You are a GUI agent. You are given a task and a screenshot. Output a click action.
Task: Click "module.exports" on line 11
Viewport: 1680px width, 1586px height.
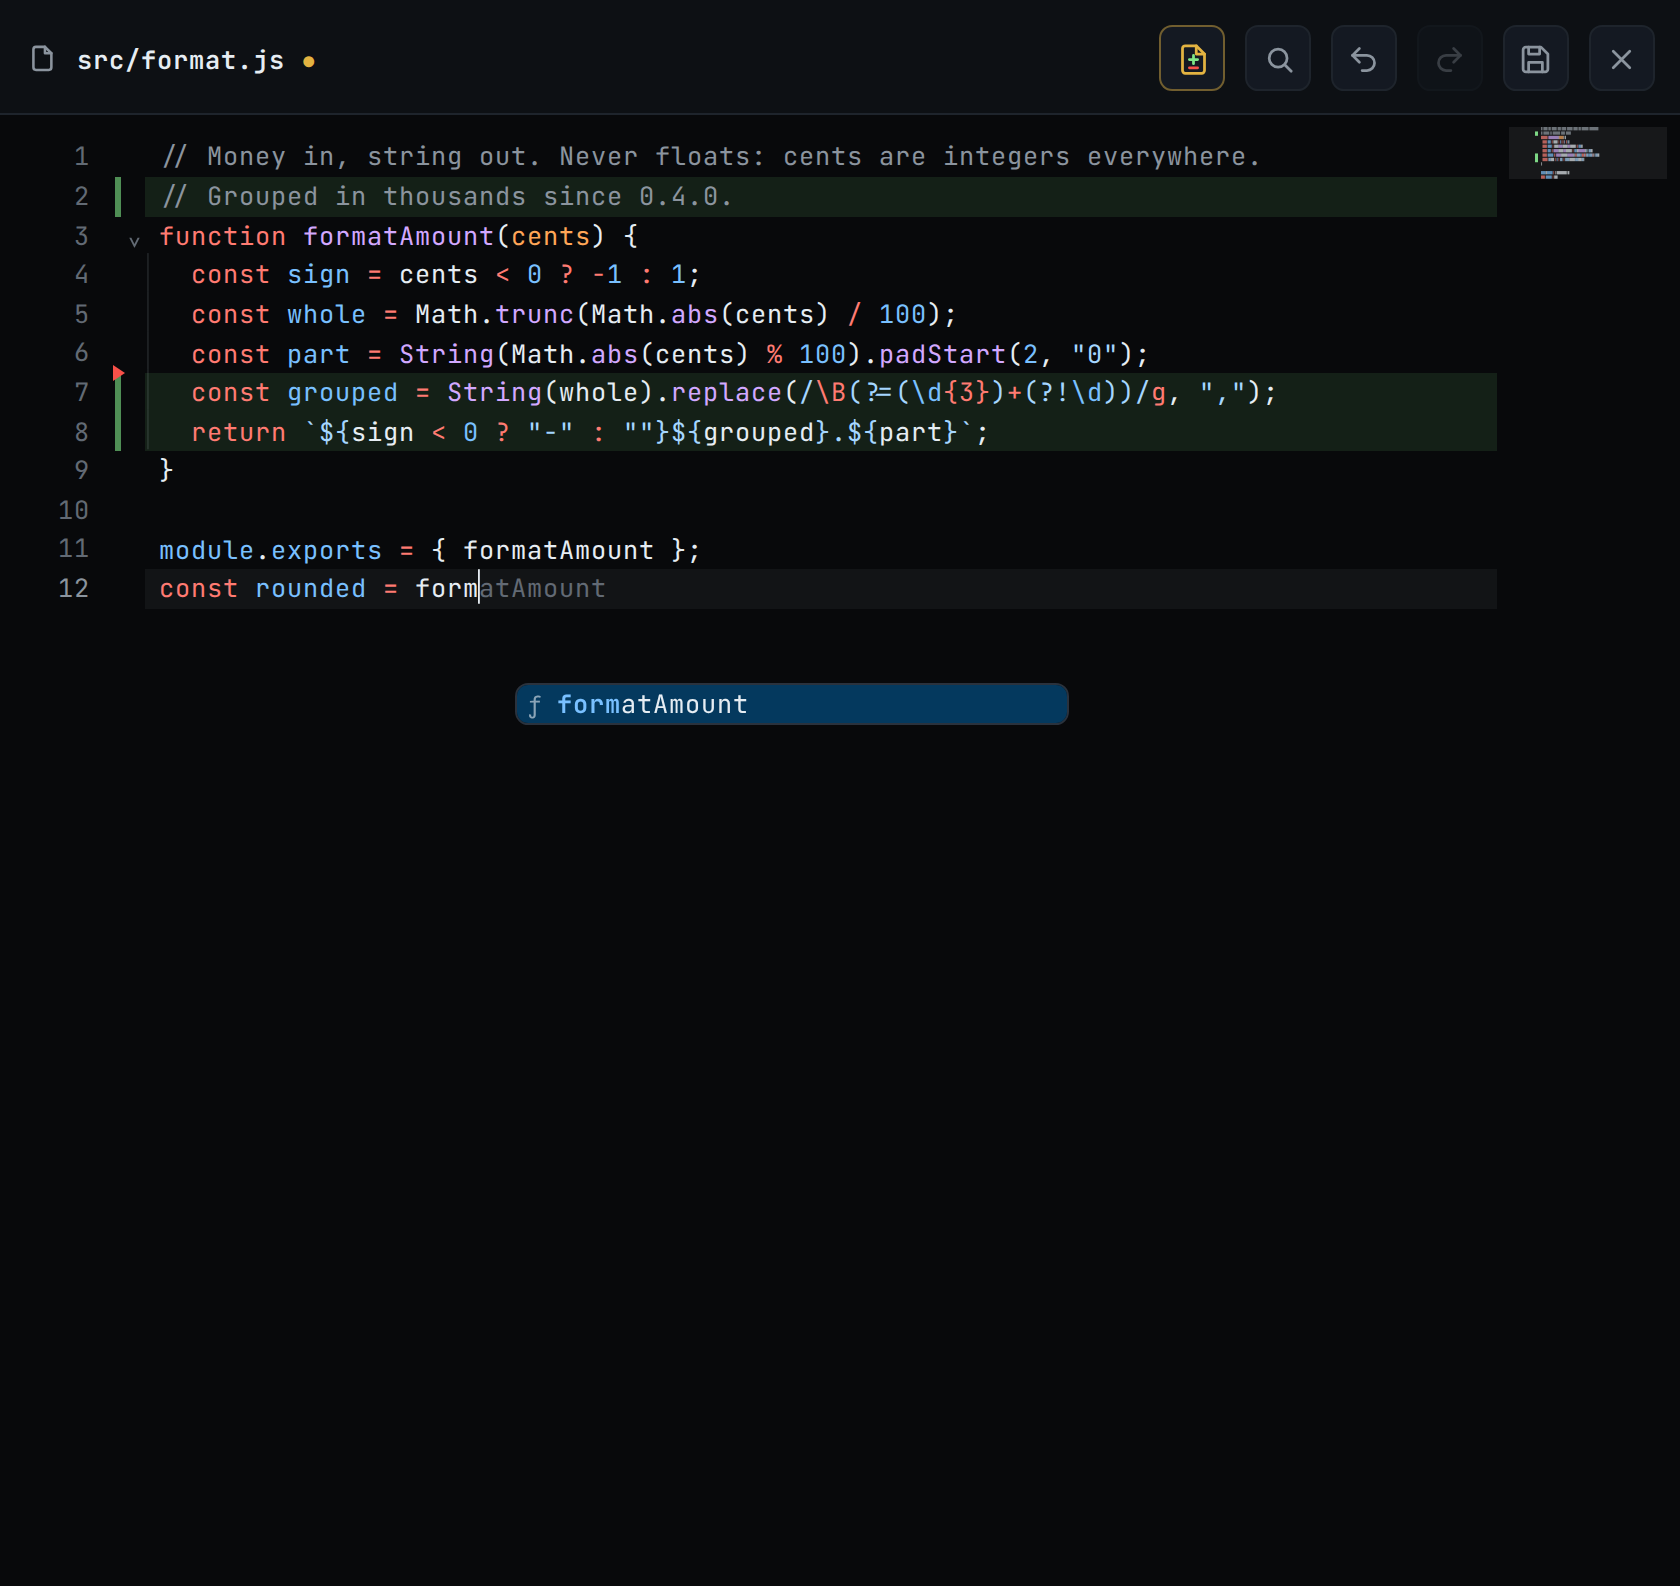271,551
